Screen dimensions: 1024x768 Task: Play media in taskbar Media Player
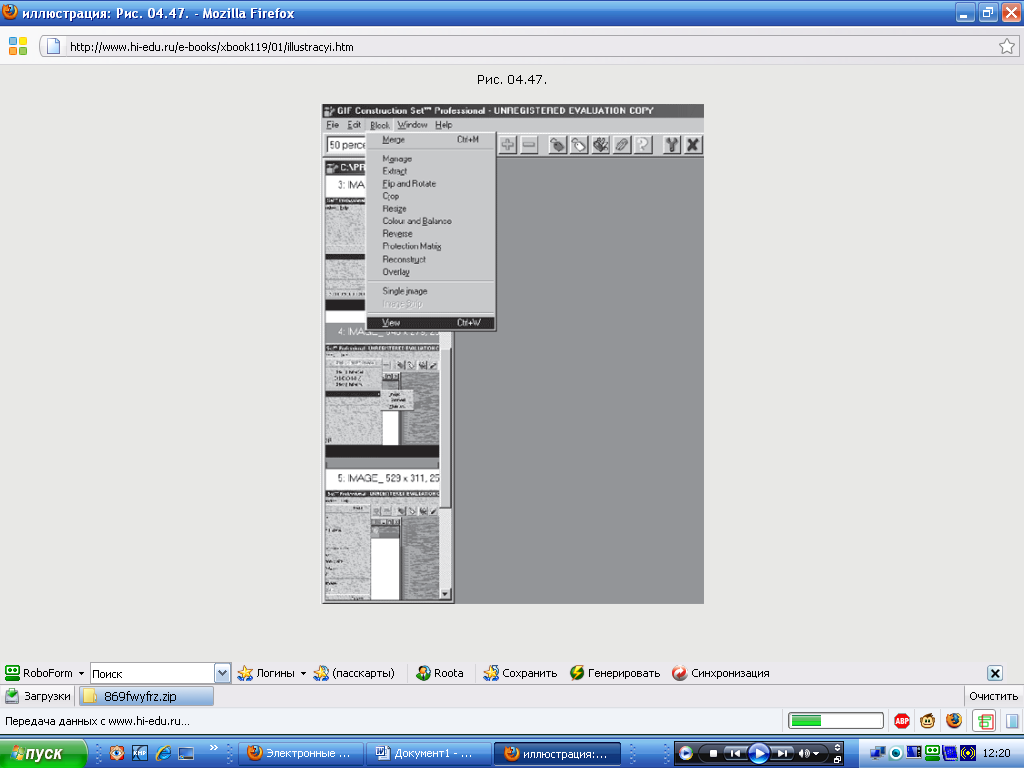coord(759,754)
